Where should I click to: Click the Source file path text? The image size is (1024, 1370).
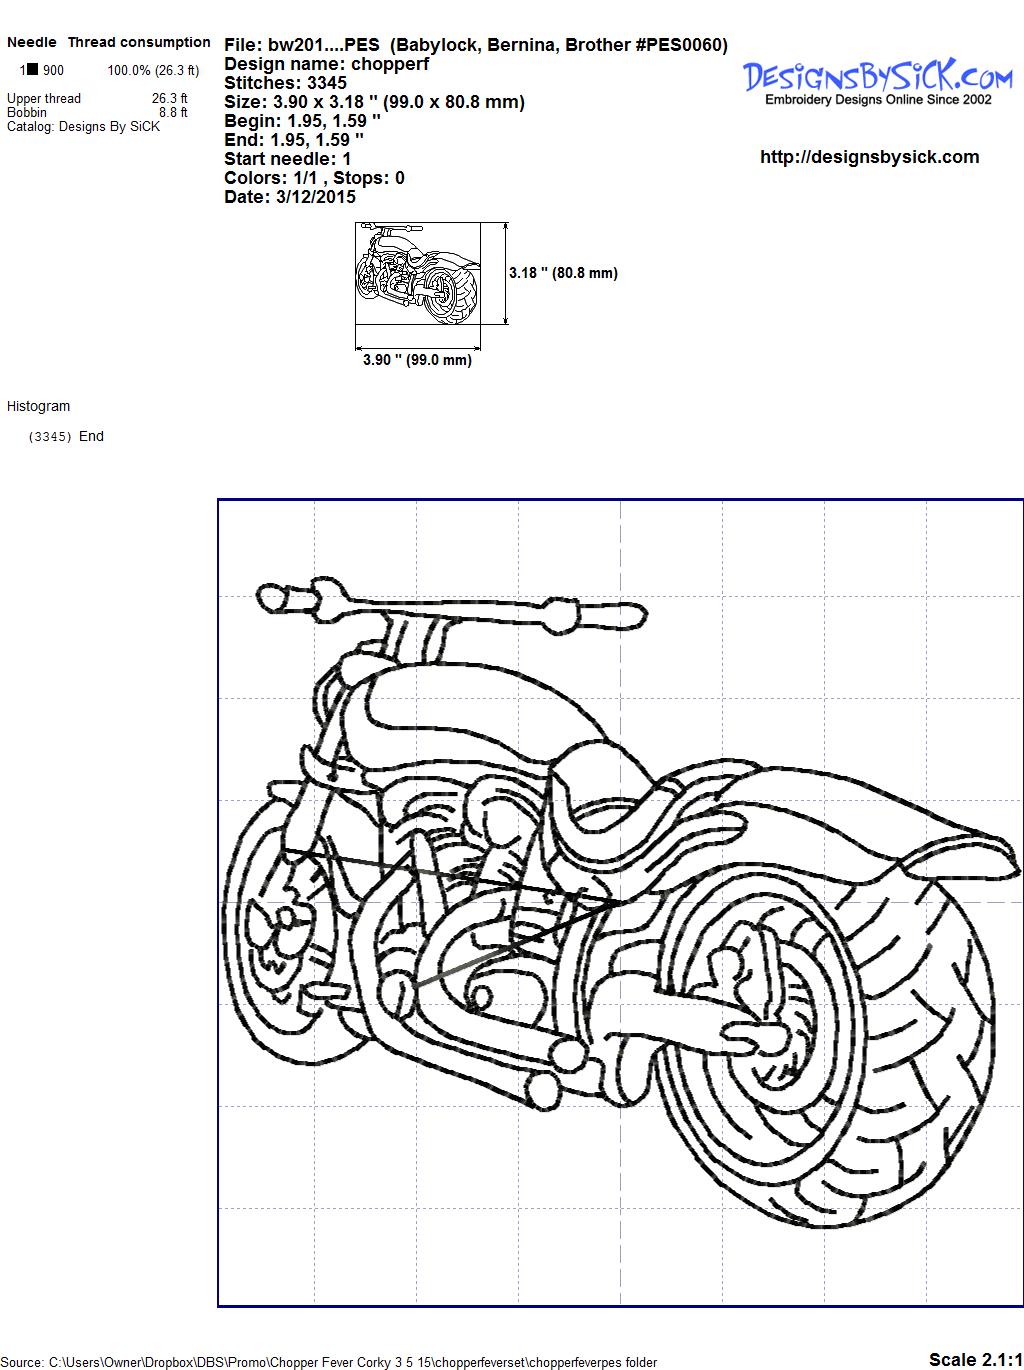click(x=330, y=1362)
